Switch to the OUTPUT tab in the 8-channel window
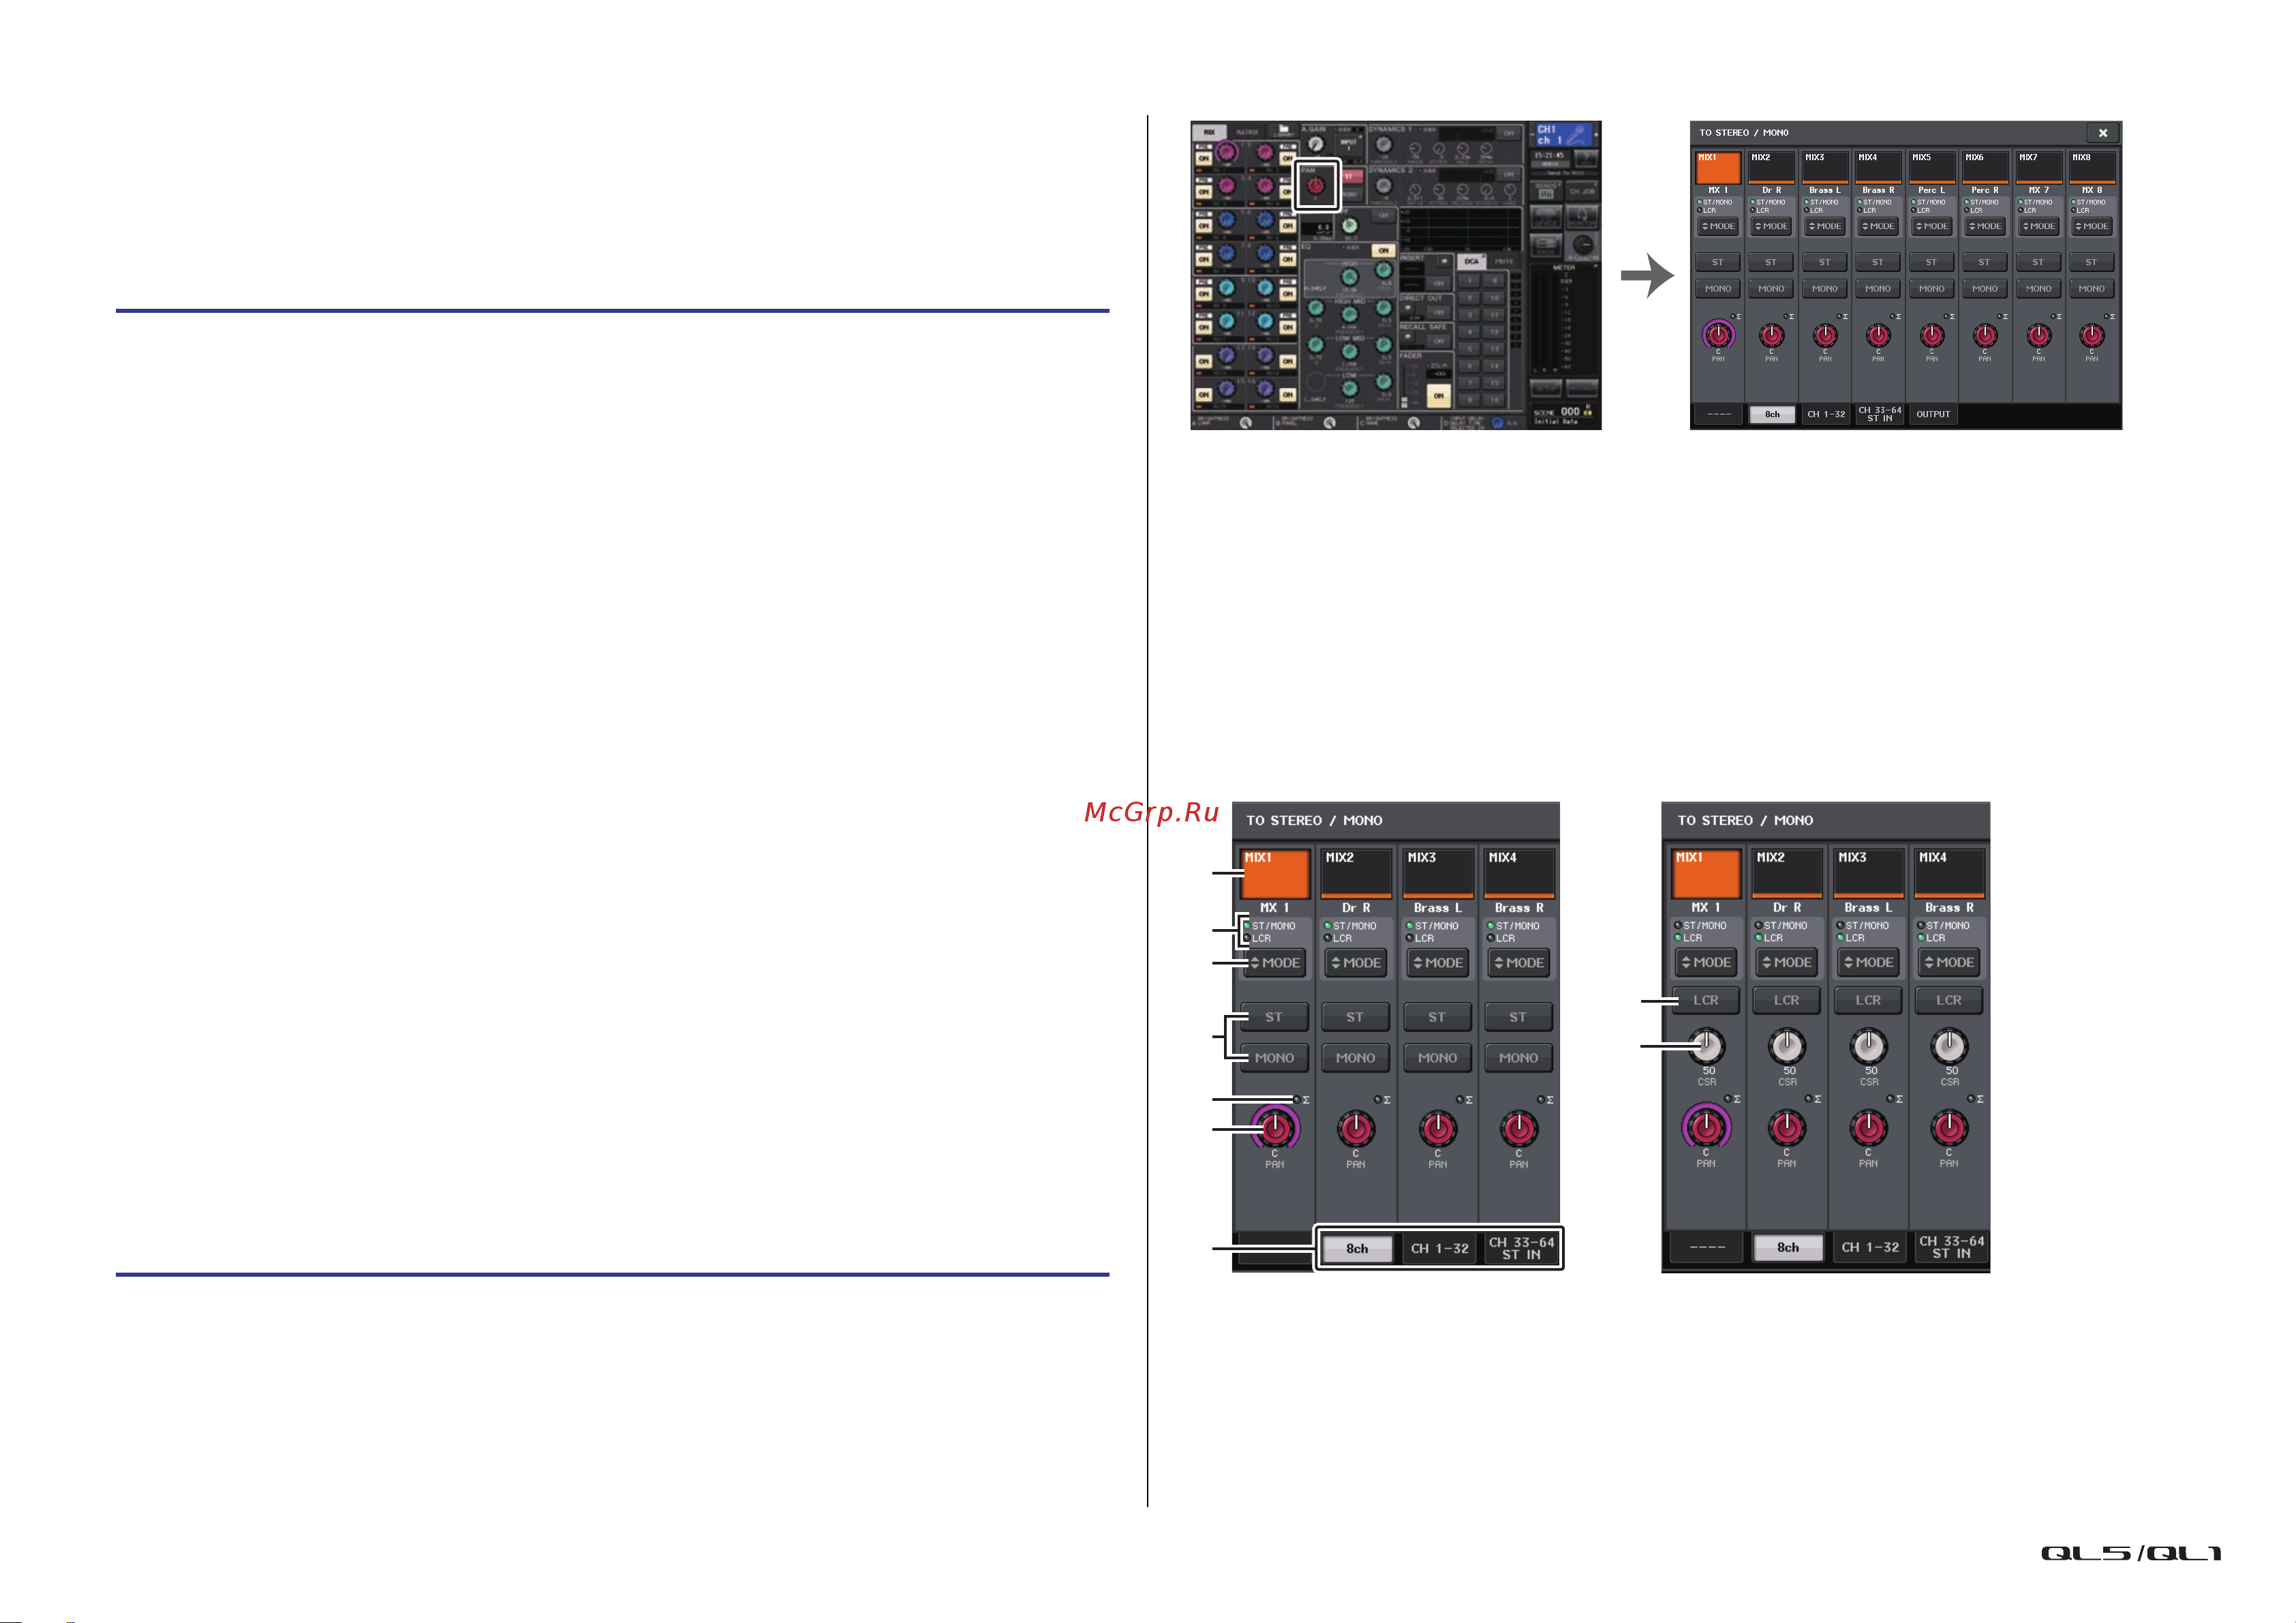 point(1933,414)
